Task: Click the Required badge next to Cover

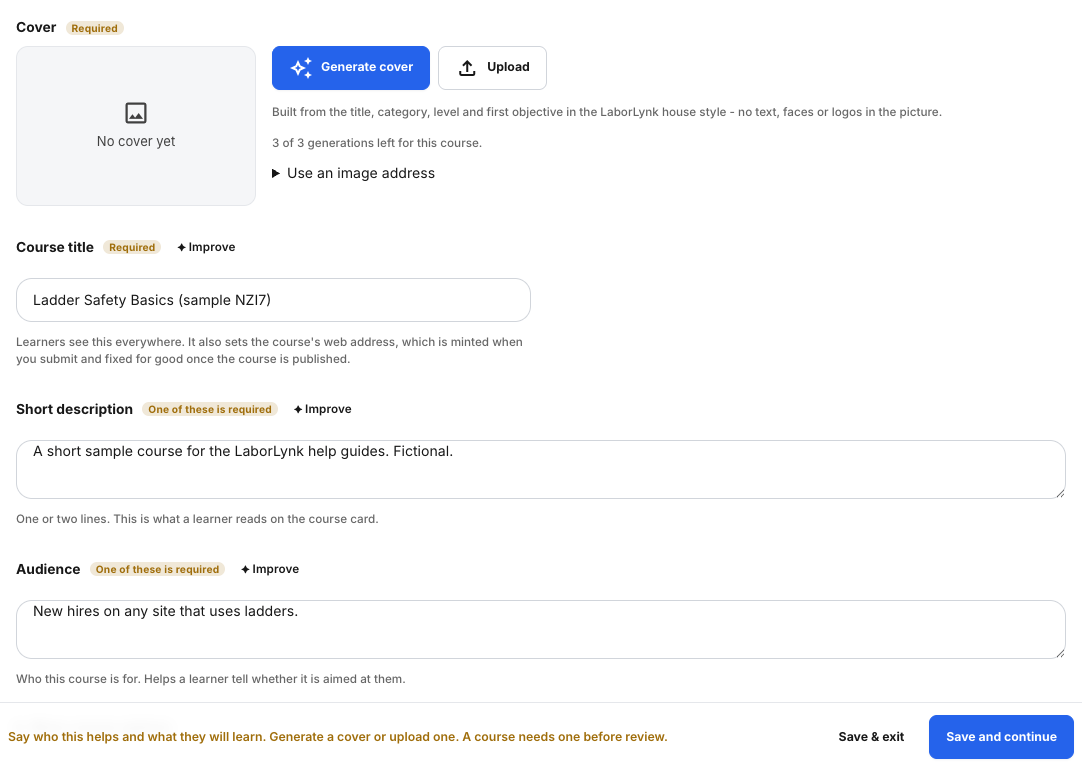Action: coord(95,28)
